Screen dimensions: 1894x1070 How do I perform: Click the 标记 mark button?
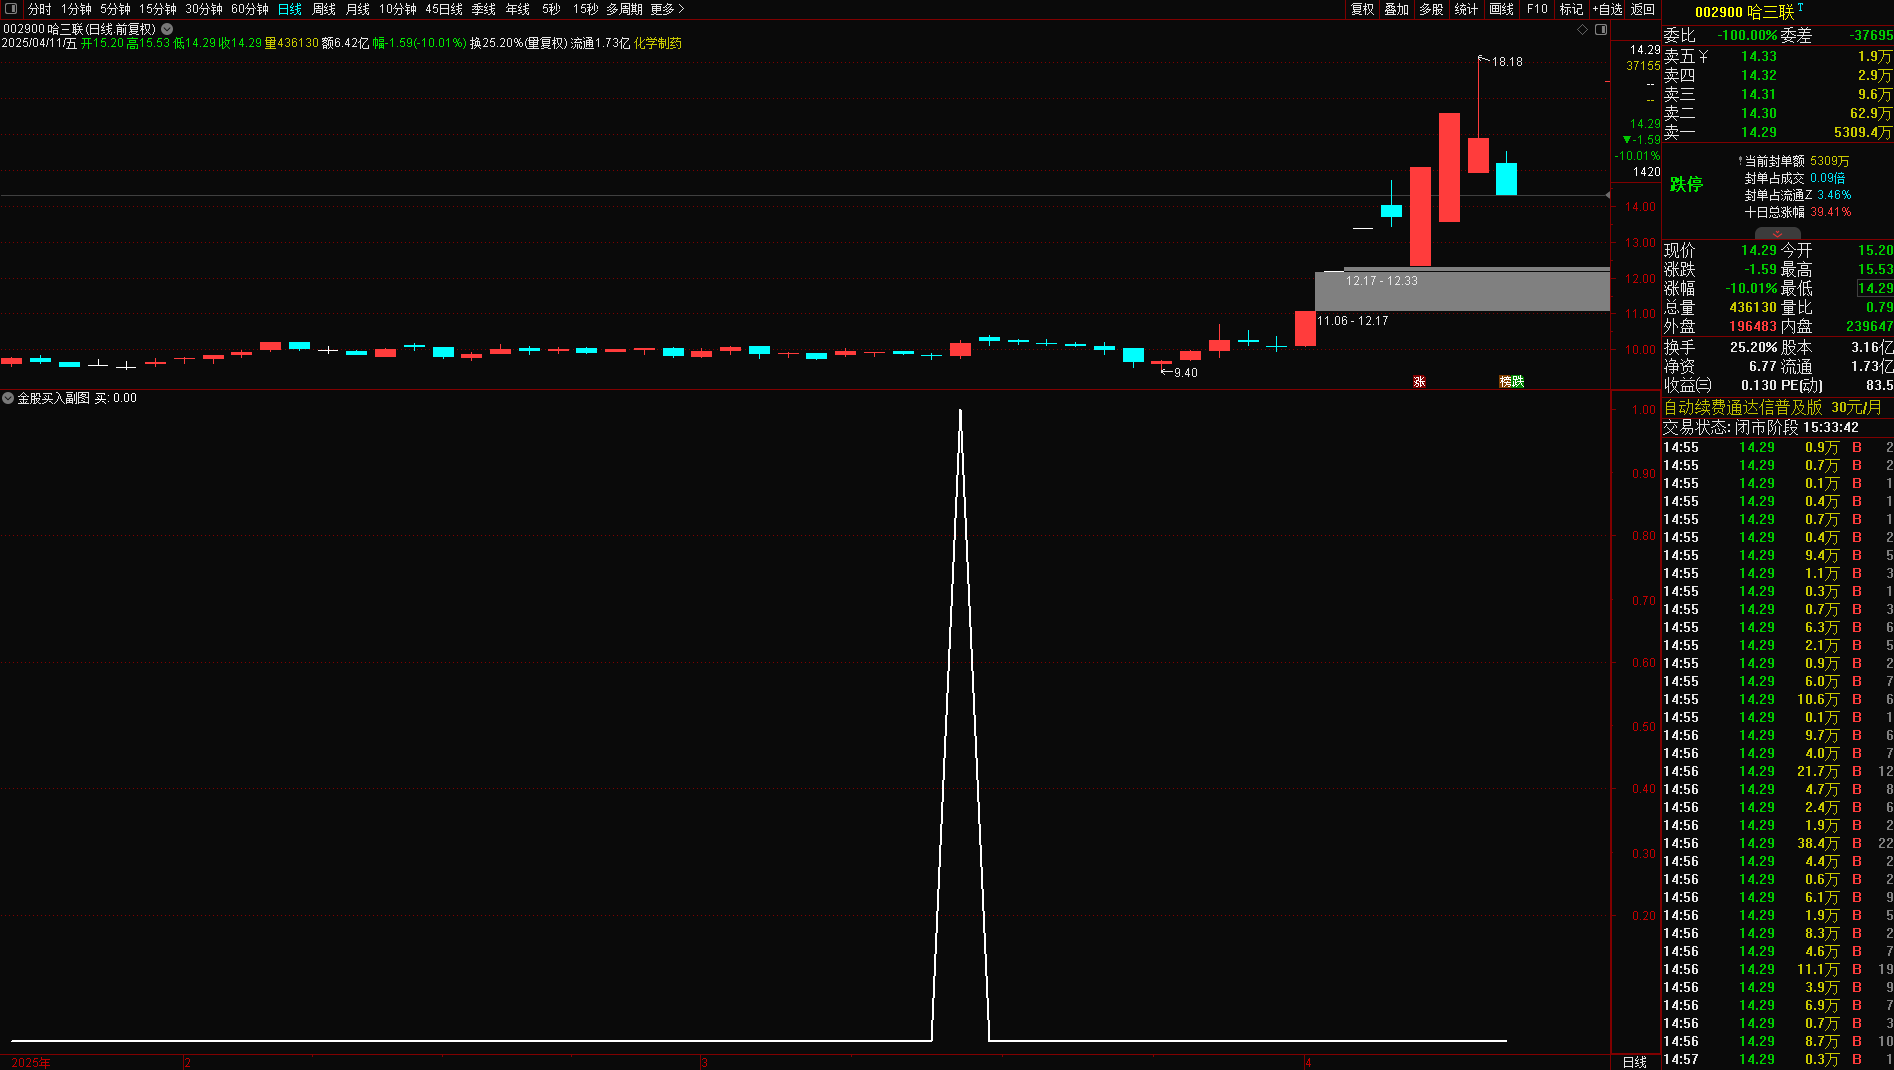coord(1572,9)
